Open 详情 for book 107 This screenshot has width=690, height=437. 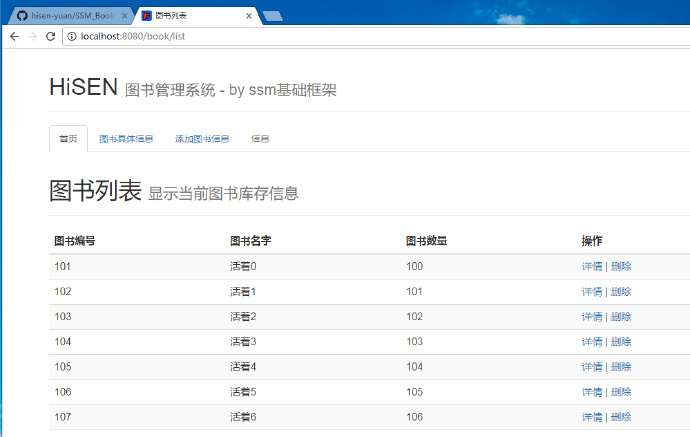[592, 417]
